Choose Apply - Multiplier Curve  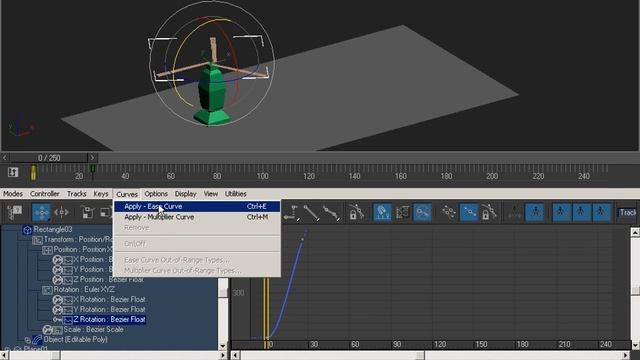pyautogui.click(x=197, y=217)
